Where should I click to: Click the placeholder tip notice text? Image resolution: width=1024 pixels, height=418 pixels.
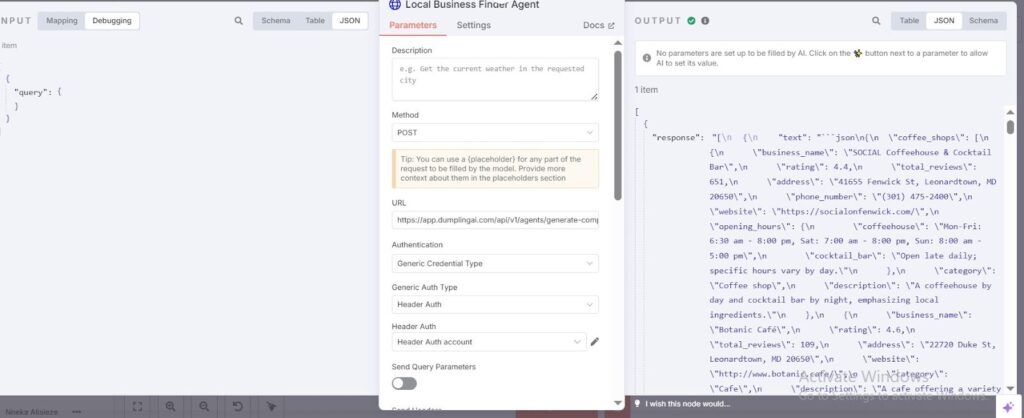tap(488, 169)
